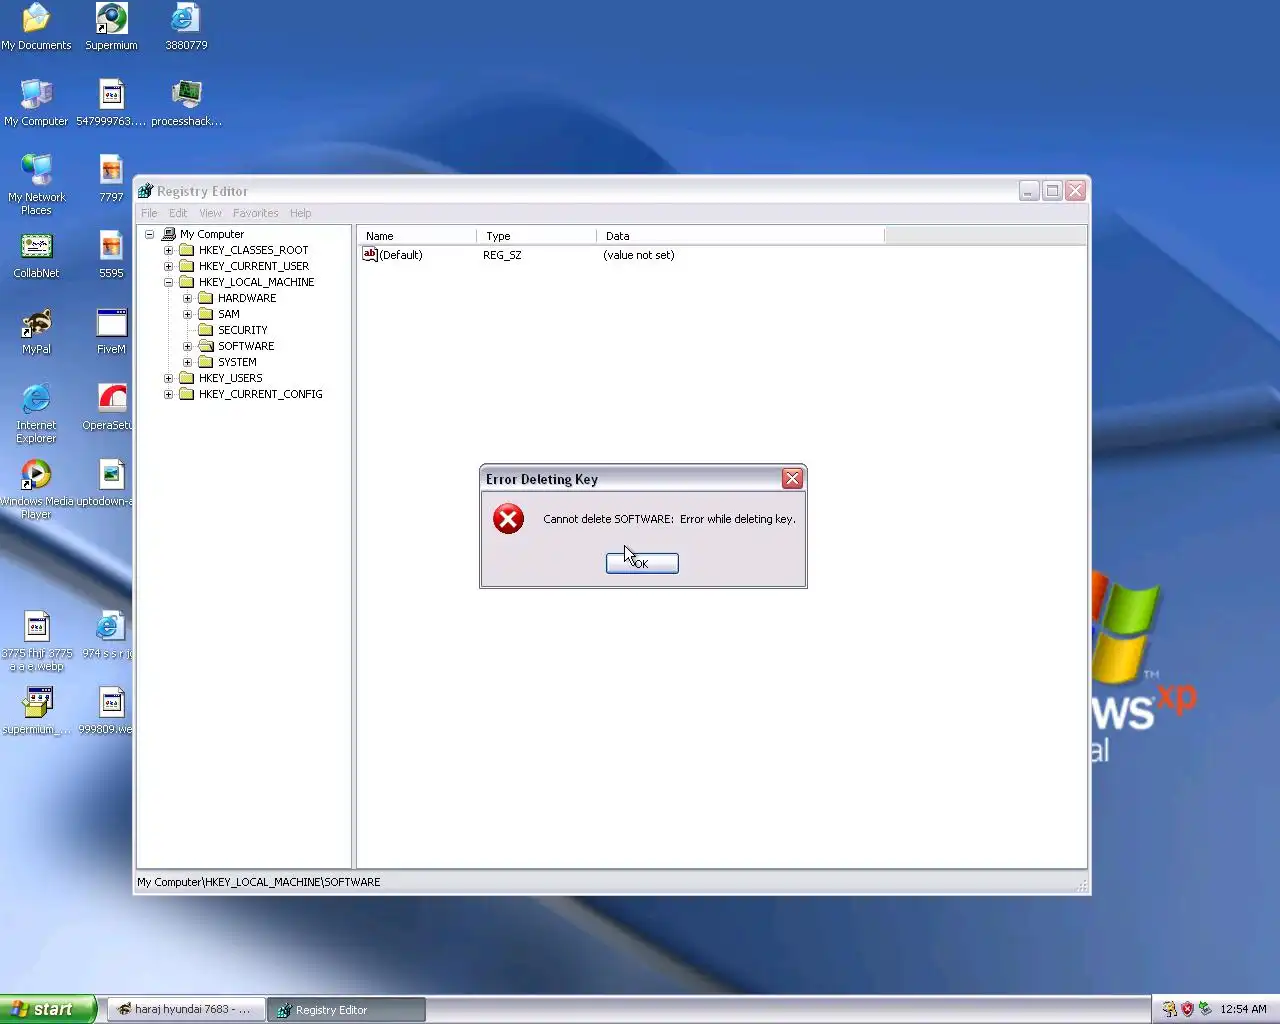
Task: Open the Help menu in Registry Editor
Action: point(300,213)
